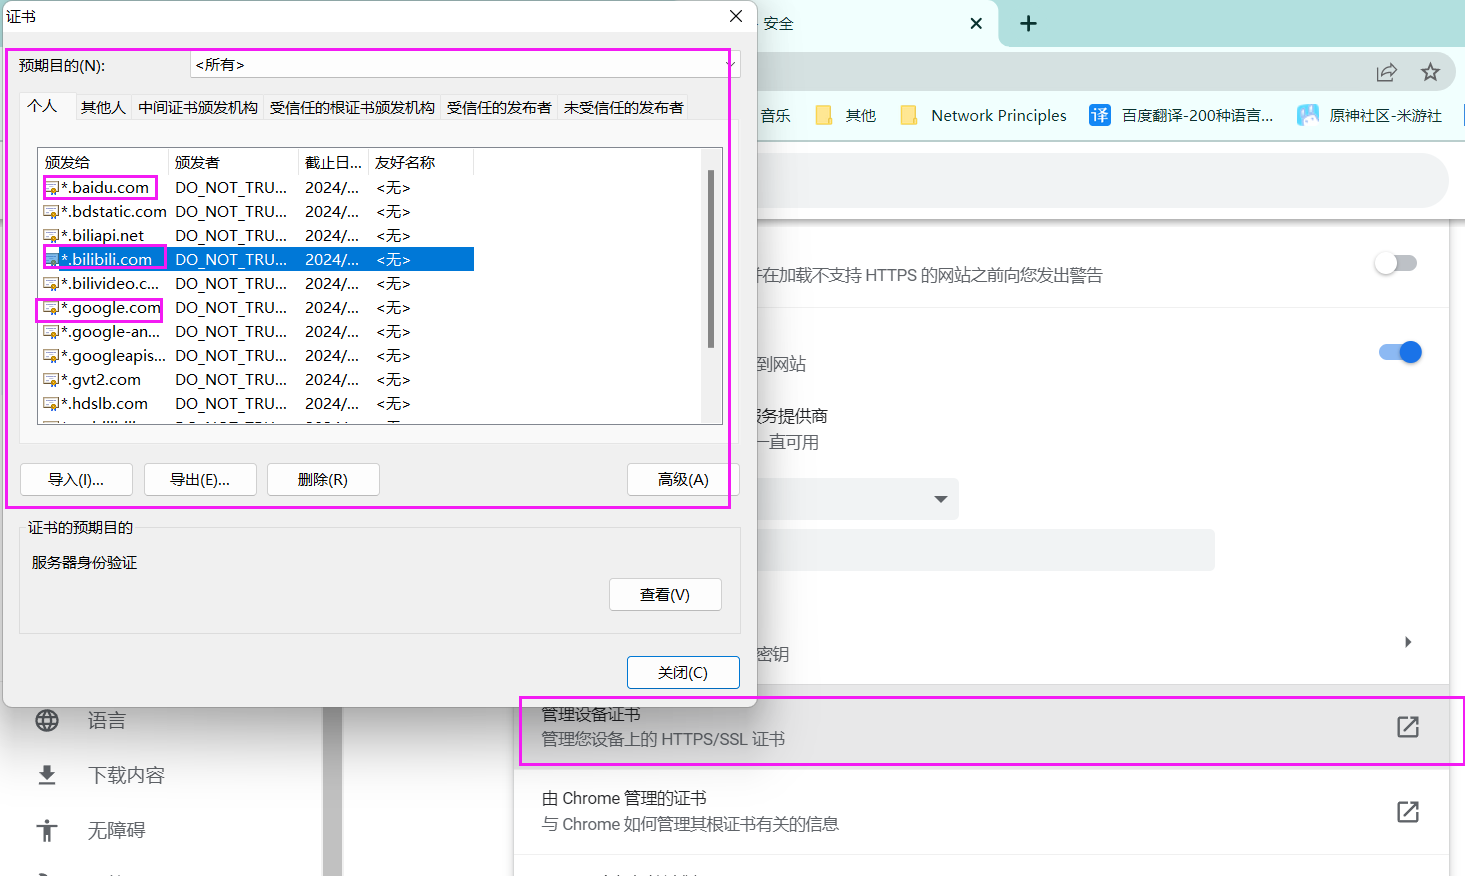Screen dimensions: 1465x876
Task: Select the *.bilibili.com certificate row
Action: pyautogui.click(x=257, y=260)
